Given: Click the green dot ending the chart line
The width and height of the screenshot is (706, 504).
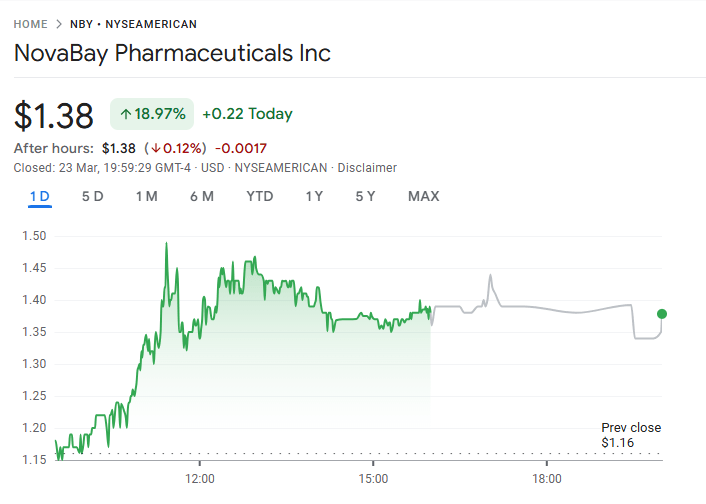Looking at the screenshot, I should tap(662, 314).
